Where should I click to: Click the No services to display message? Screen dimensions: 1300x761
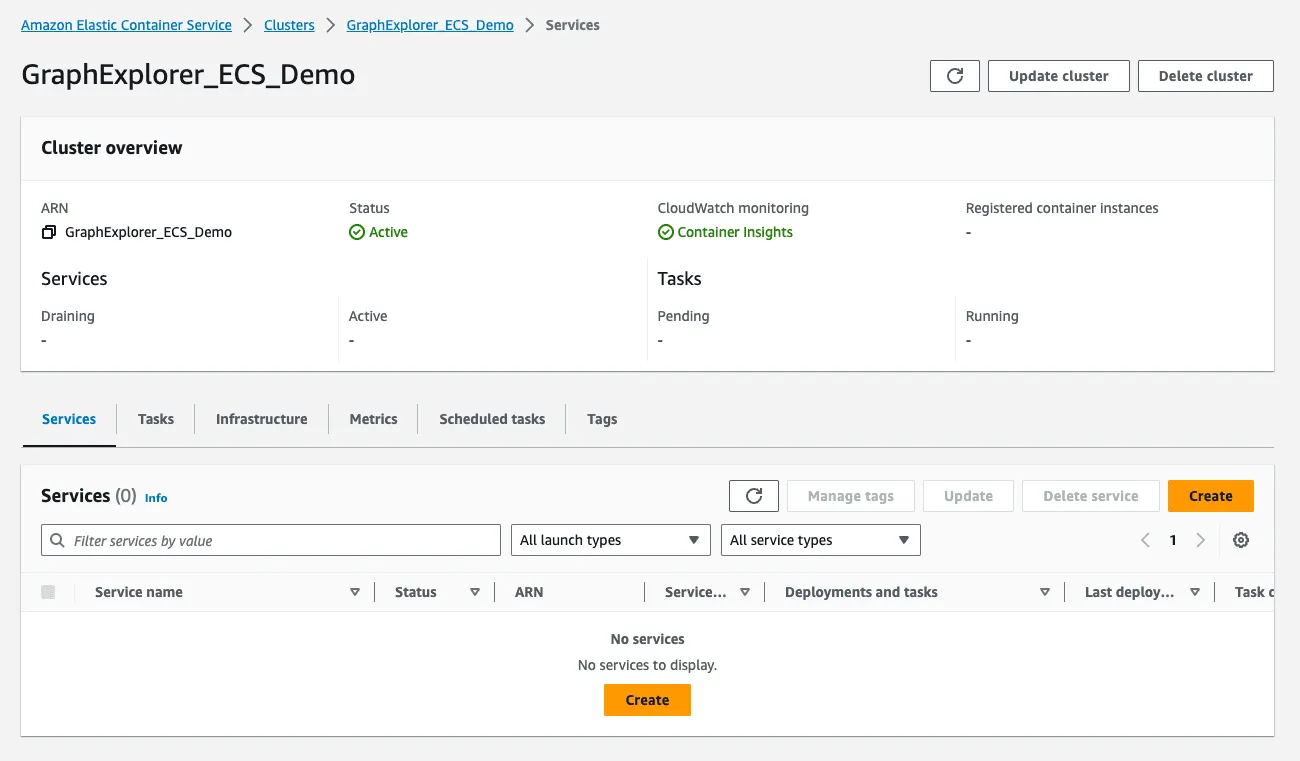pyautogui.click(x=647, y=665)
